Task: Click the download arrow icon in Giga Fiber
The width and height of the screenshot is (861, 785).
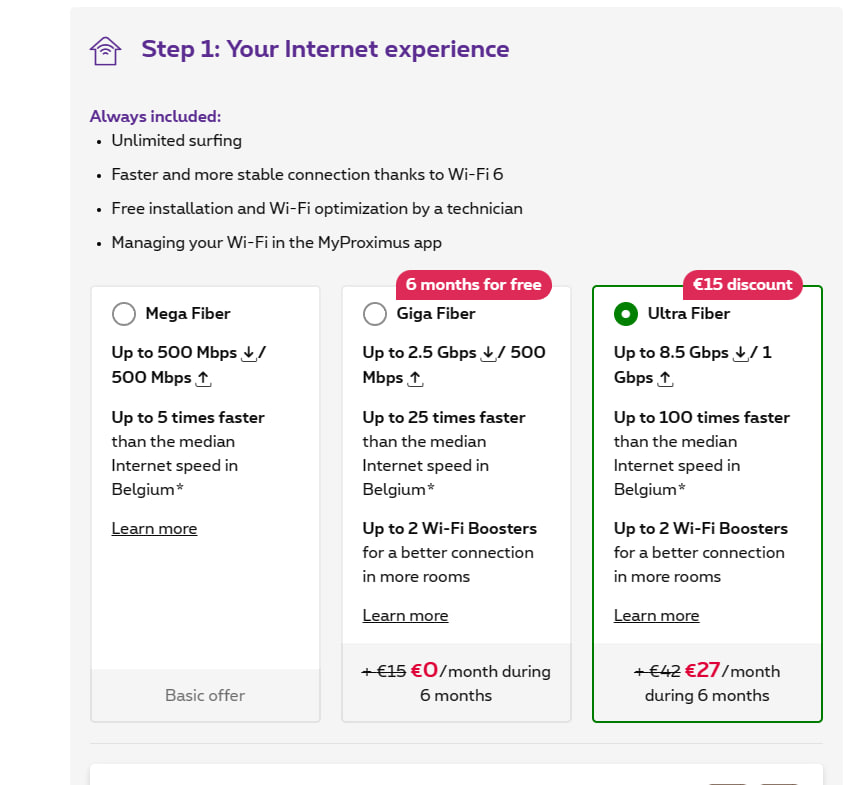Action: coord(489,353)
